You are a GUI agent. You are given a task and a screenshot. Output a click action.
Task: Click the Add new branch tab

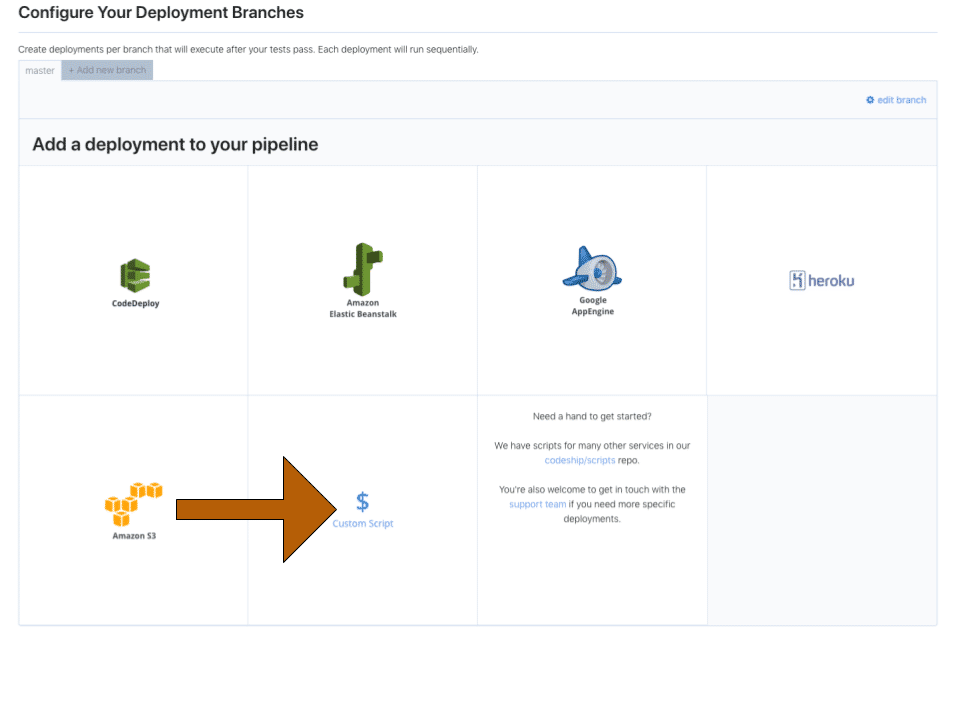click(x=107, y=70)
